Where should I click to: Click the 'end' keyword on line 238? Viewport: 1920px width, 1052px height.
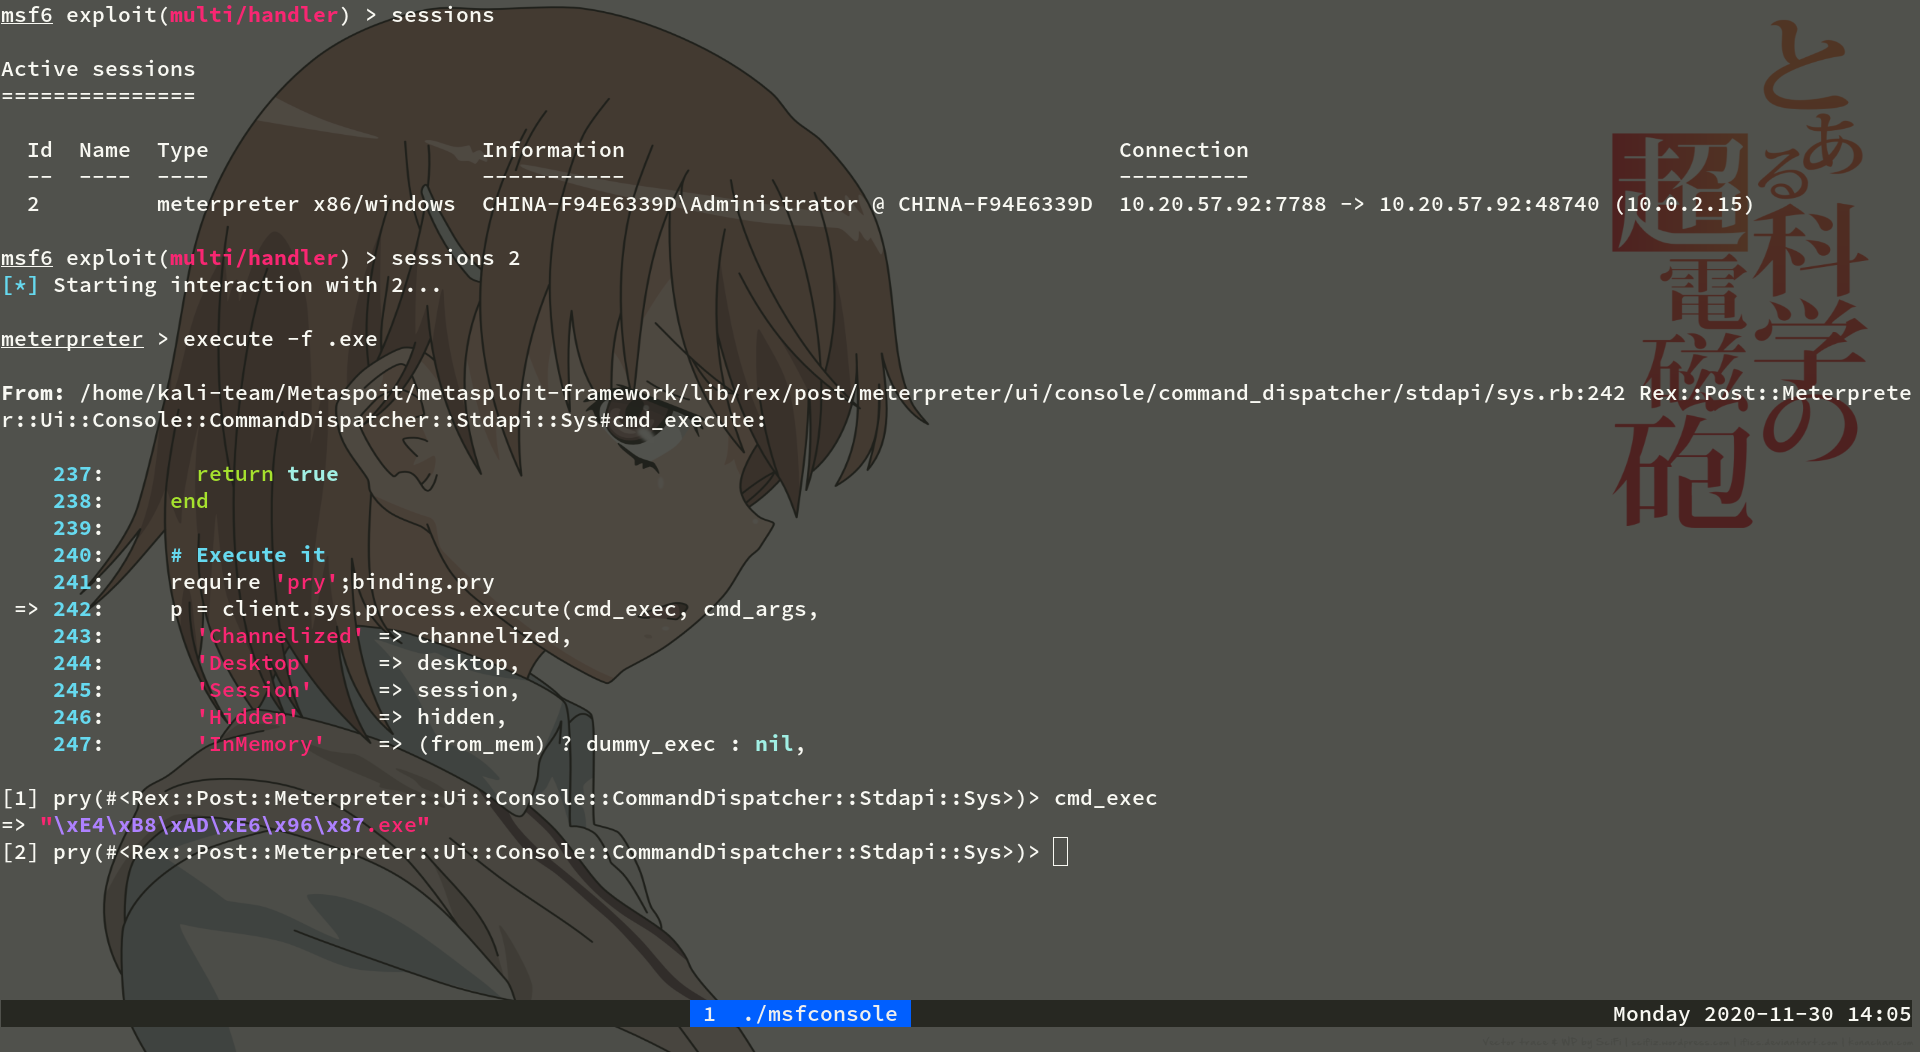point(189,501)
